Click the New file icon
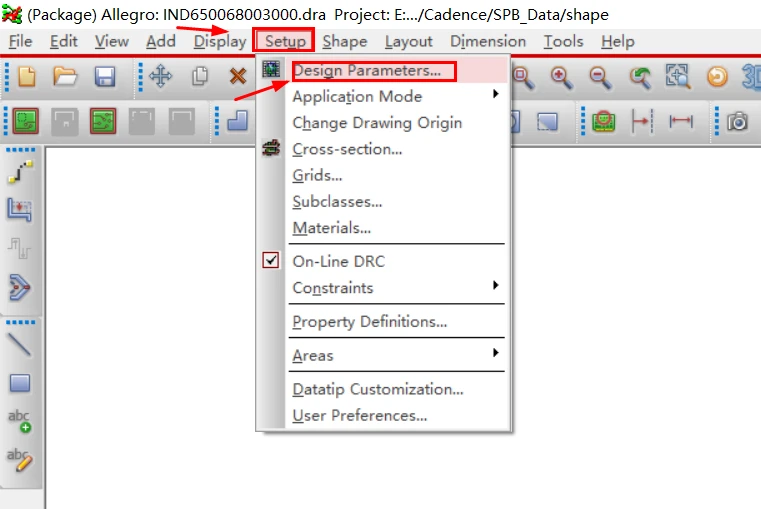Screen dimensions: 761x509 27,77
